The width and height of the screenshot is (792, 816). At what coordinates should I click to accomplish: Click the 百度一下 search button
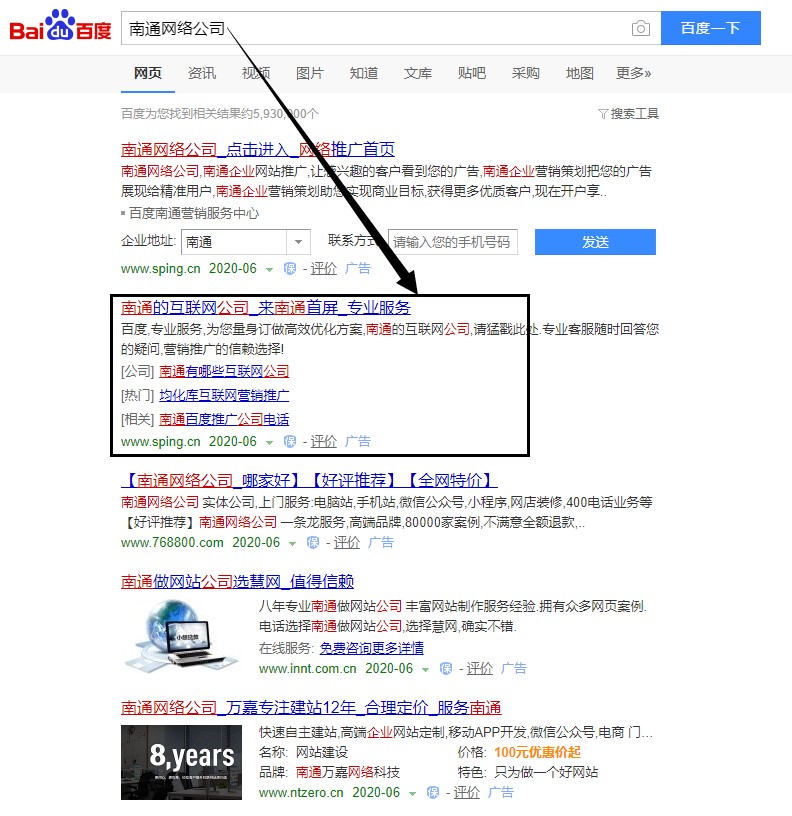click(711, 28)
